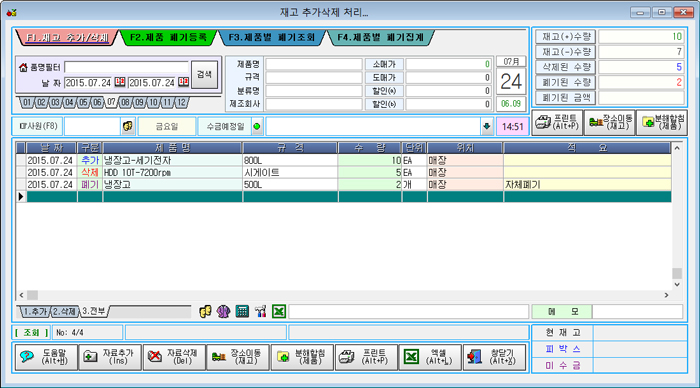Click the 도매가 label button

pos(384,78)
